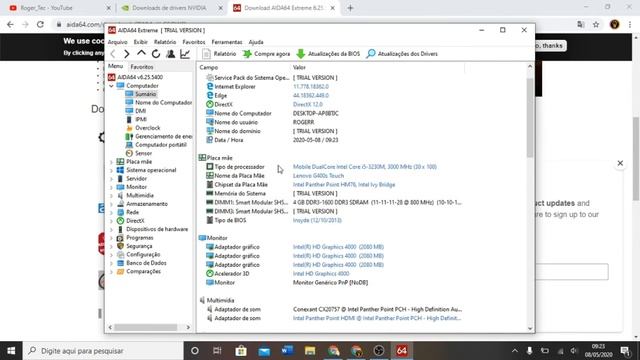640x360 pixels.
Task: Expand the Servidor tree node
Action: click(x=111, y=179)
